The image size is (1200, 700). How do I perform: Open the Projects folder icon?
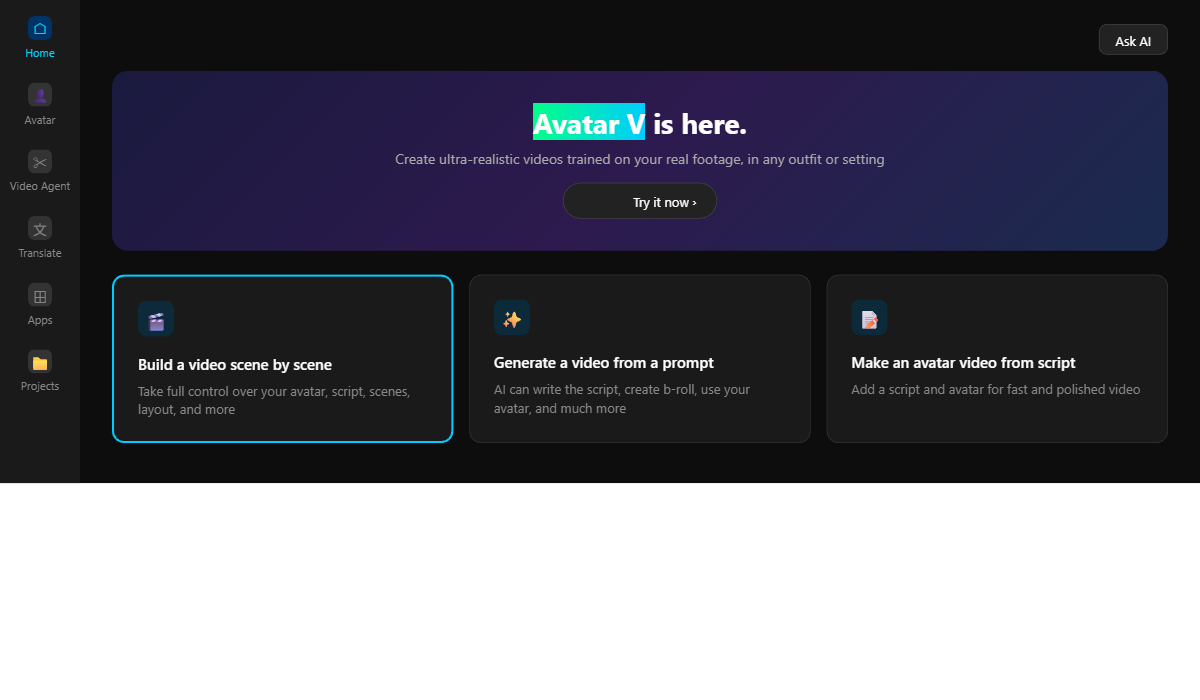click(x=40, y=362)
